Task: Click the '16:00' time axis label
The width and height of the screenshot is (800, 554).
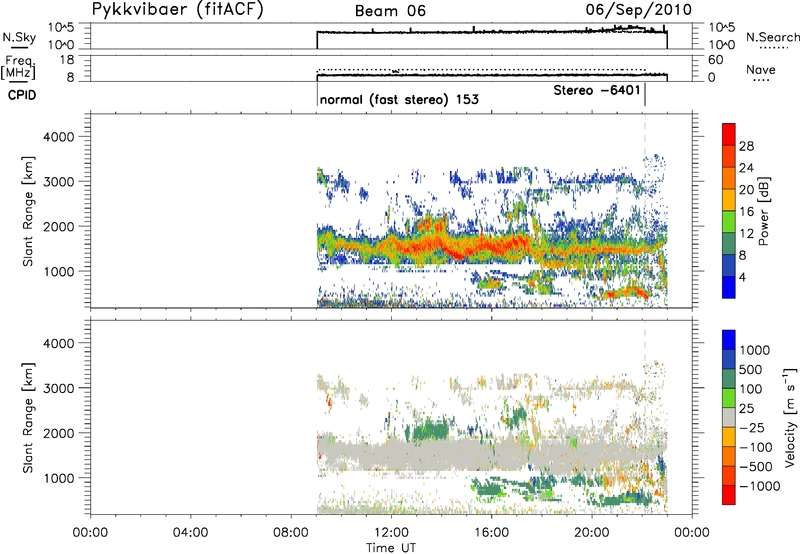Action: [491, 532]
